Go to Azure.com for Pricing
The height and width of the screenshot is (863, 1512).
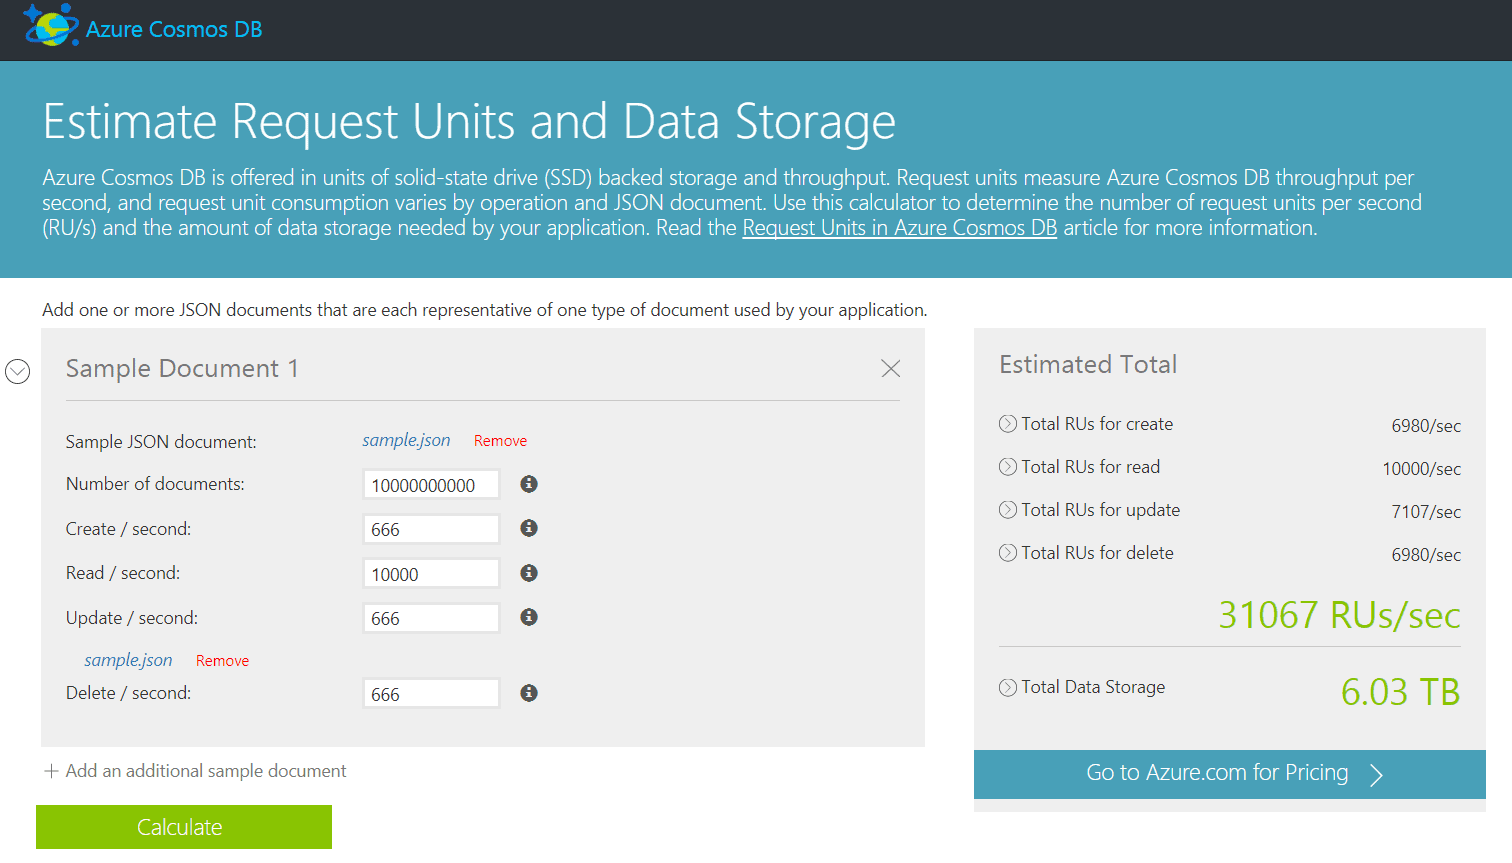click(1230, 774)
